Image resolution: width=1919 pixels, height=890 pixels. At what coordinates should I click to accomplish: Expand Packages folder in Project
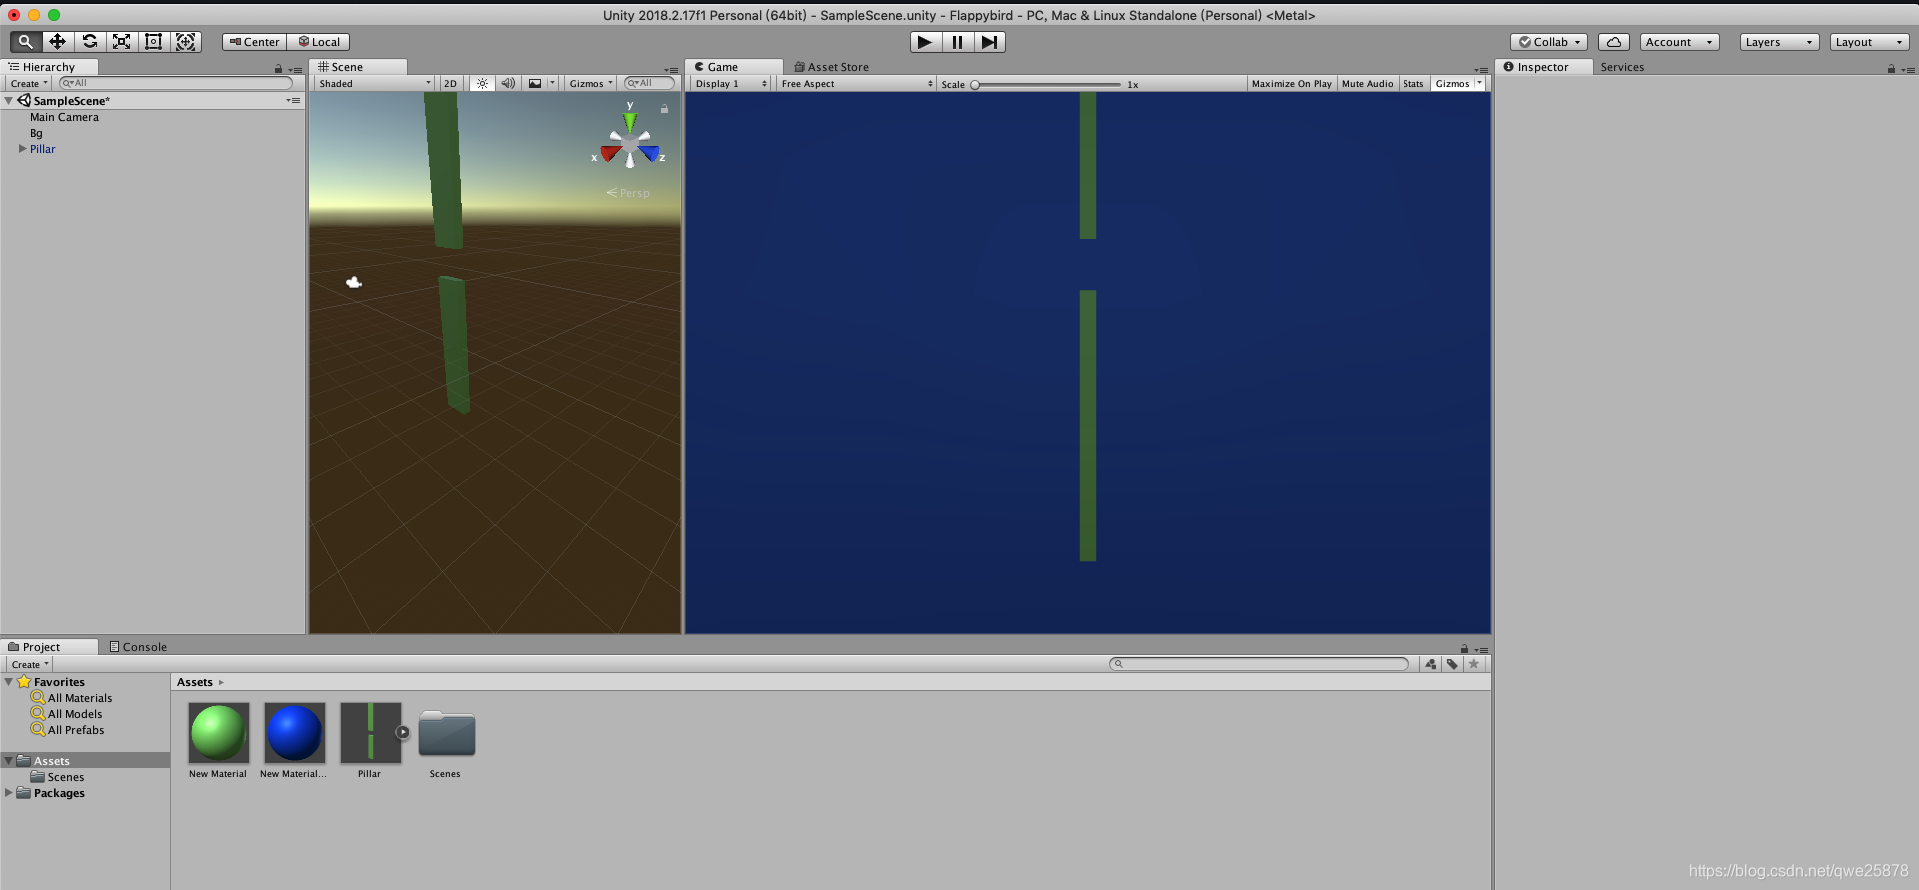(x=9, y=793)
